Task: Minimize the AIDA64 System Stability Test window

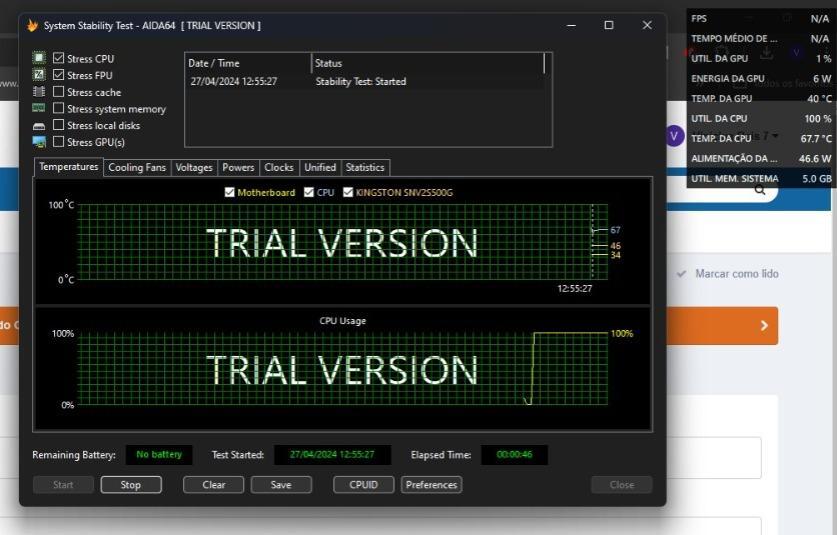Action: [x=571, y=25]
